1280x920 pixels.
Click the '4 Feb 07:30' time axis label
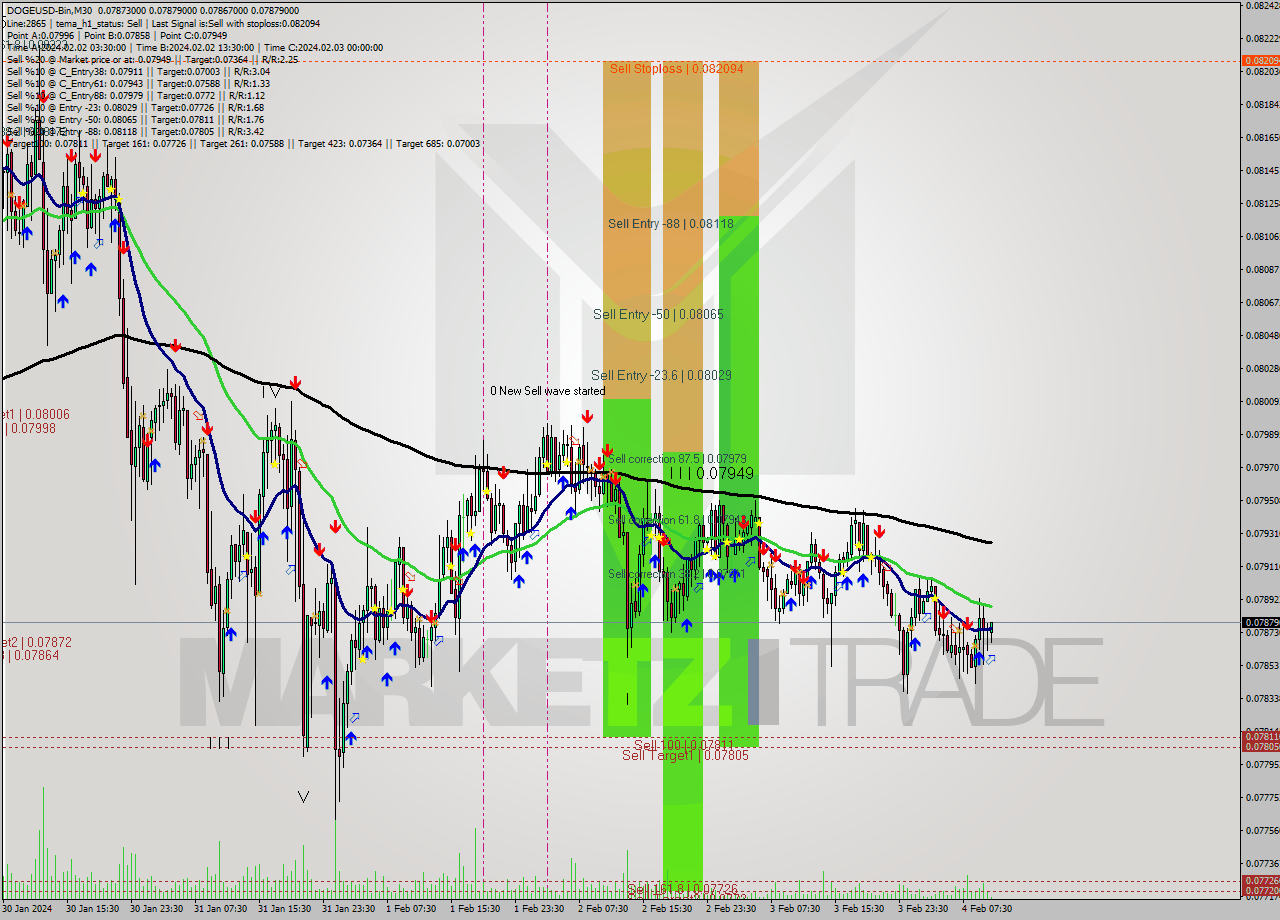pos(987,909)
